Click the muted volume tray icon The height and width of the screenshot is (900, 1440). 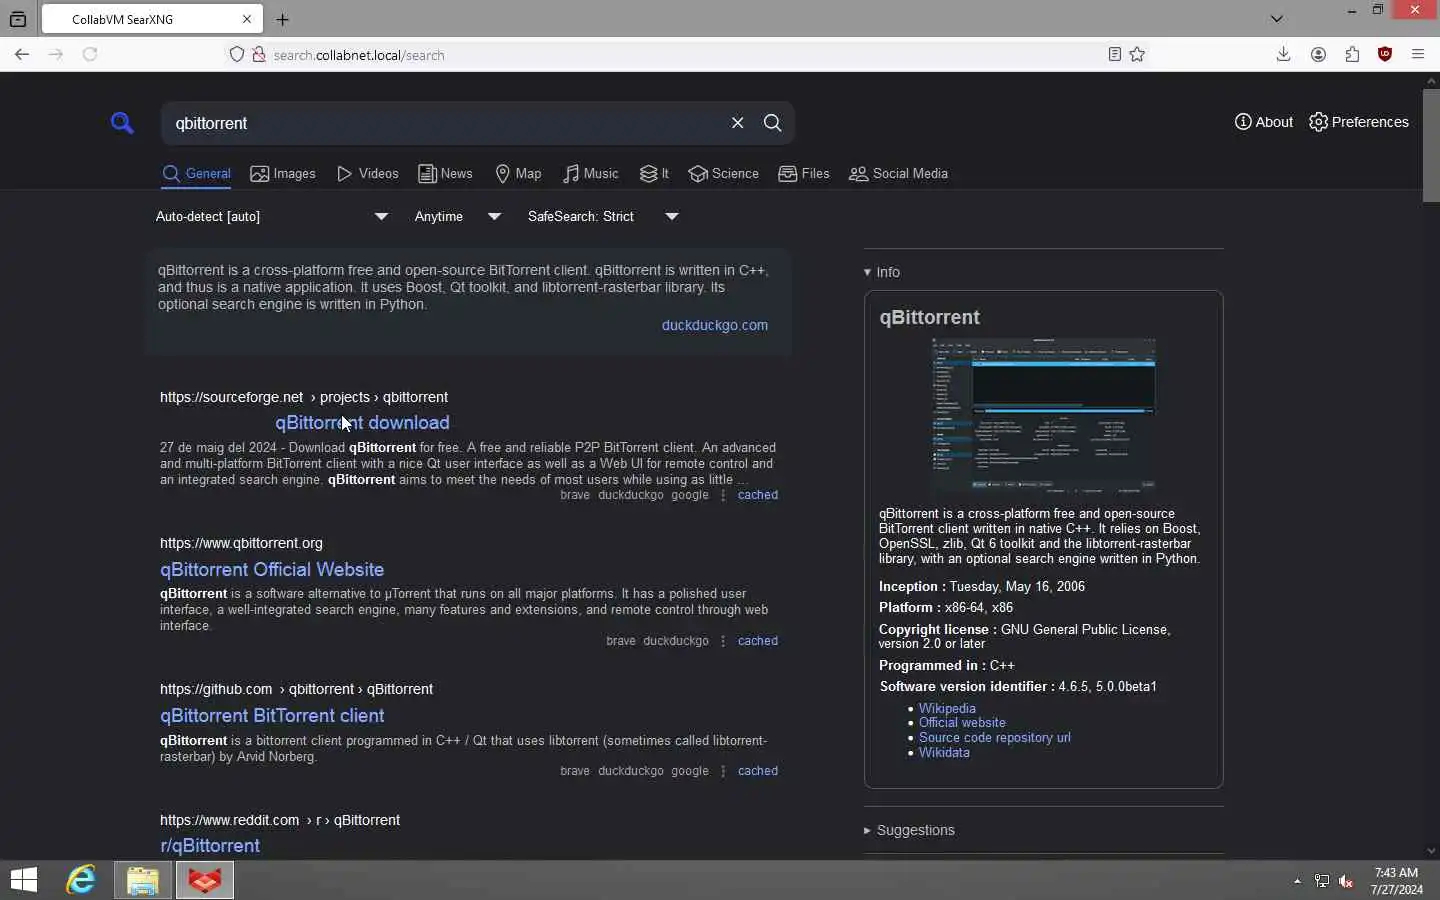point(1347,881)
